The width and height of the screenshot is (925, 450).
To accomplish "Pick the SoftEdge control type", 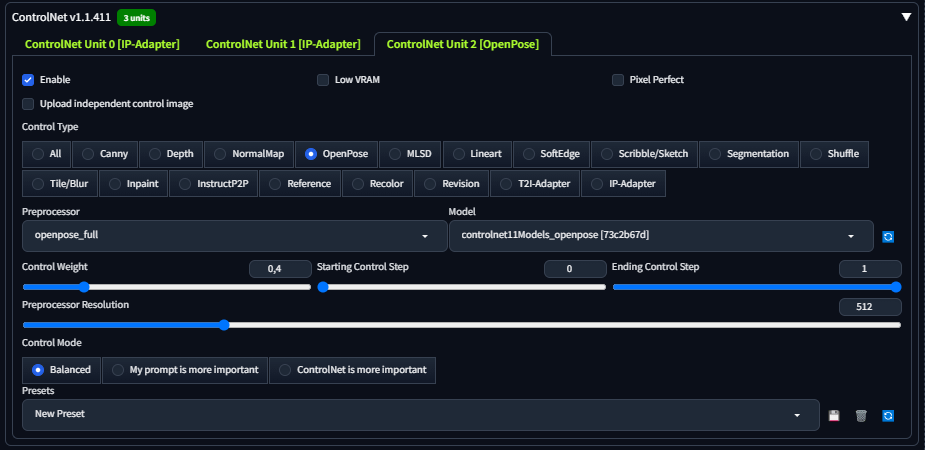I will click(x=551, y=154).
